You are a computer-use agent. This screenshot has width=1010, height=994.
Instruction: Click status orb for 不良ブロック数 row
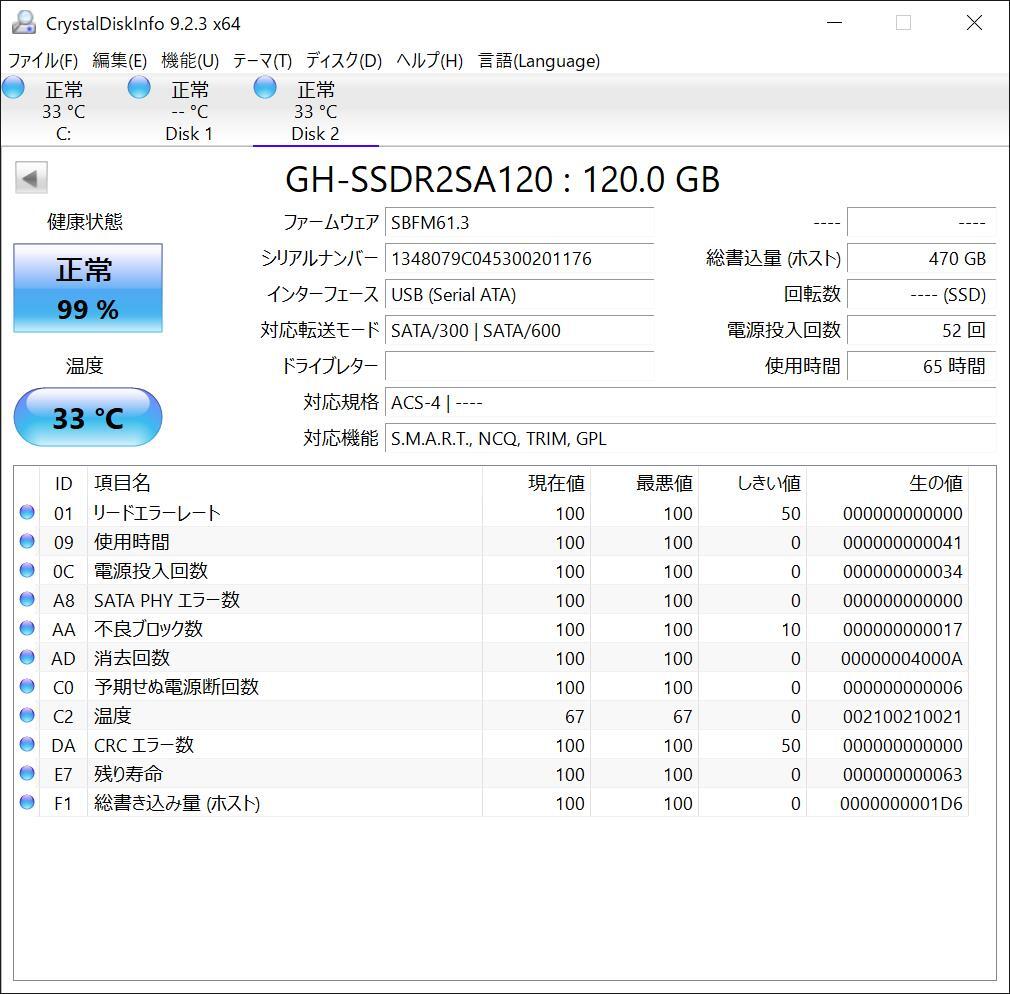click(x=27, y=629)
